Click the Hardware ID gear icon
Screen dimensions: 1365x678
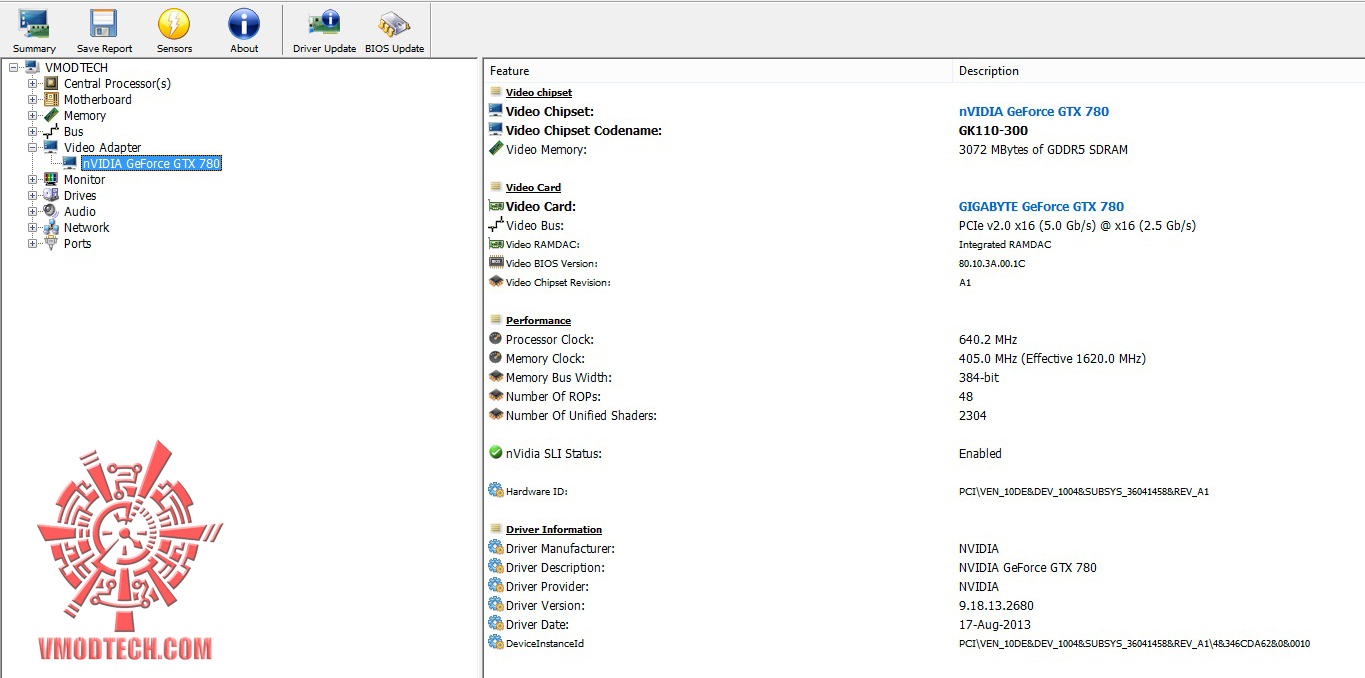point(495,490)
